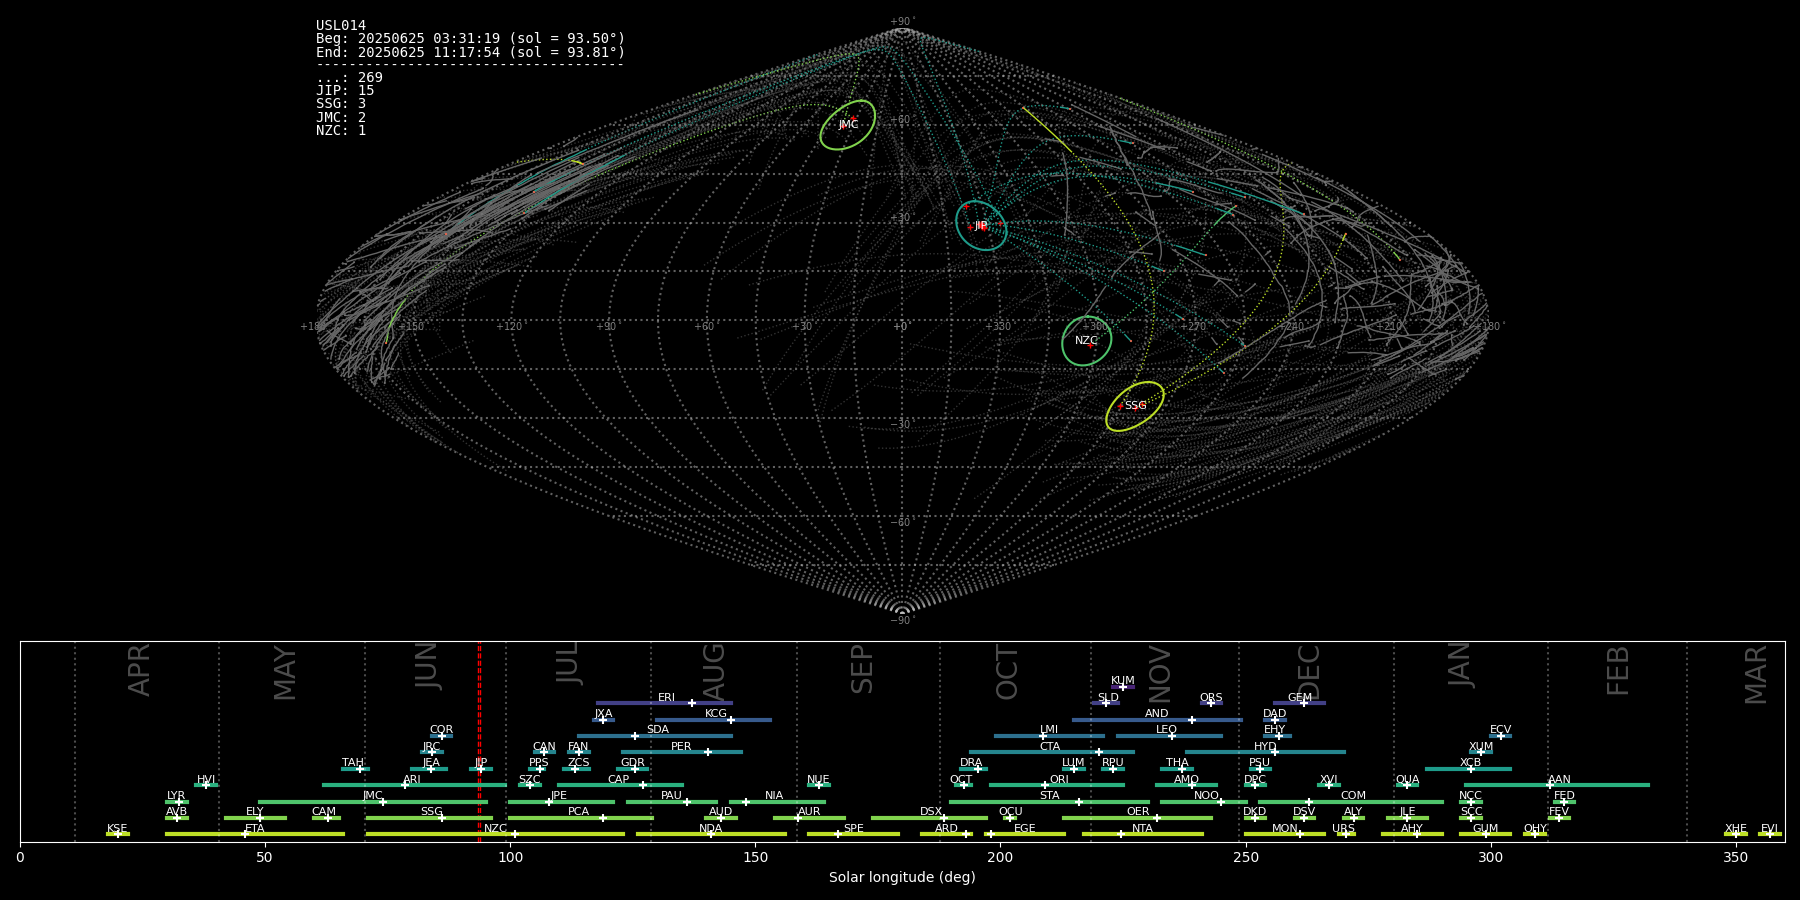Viewport: 1800px width, 900px height.
Task: Click the KCG shower label in timeline
Action: [716, 714]
